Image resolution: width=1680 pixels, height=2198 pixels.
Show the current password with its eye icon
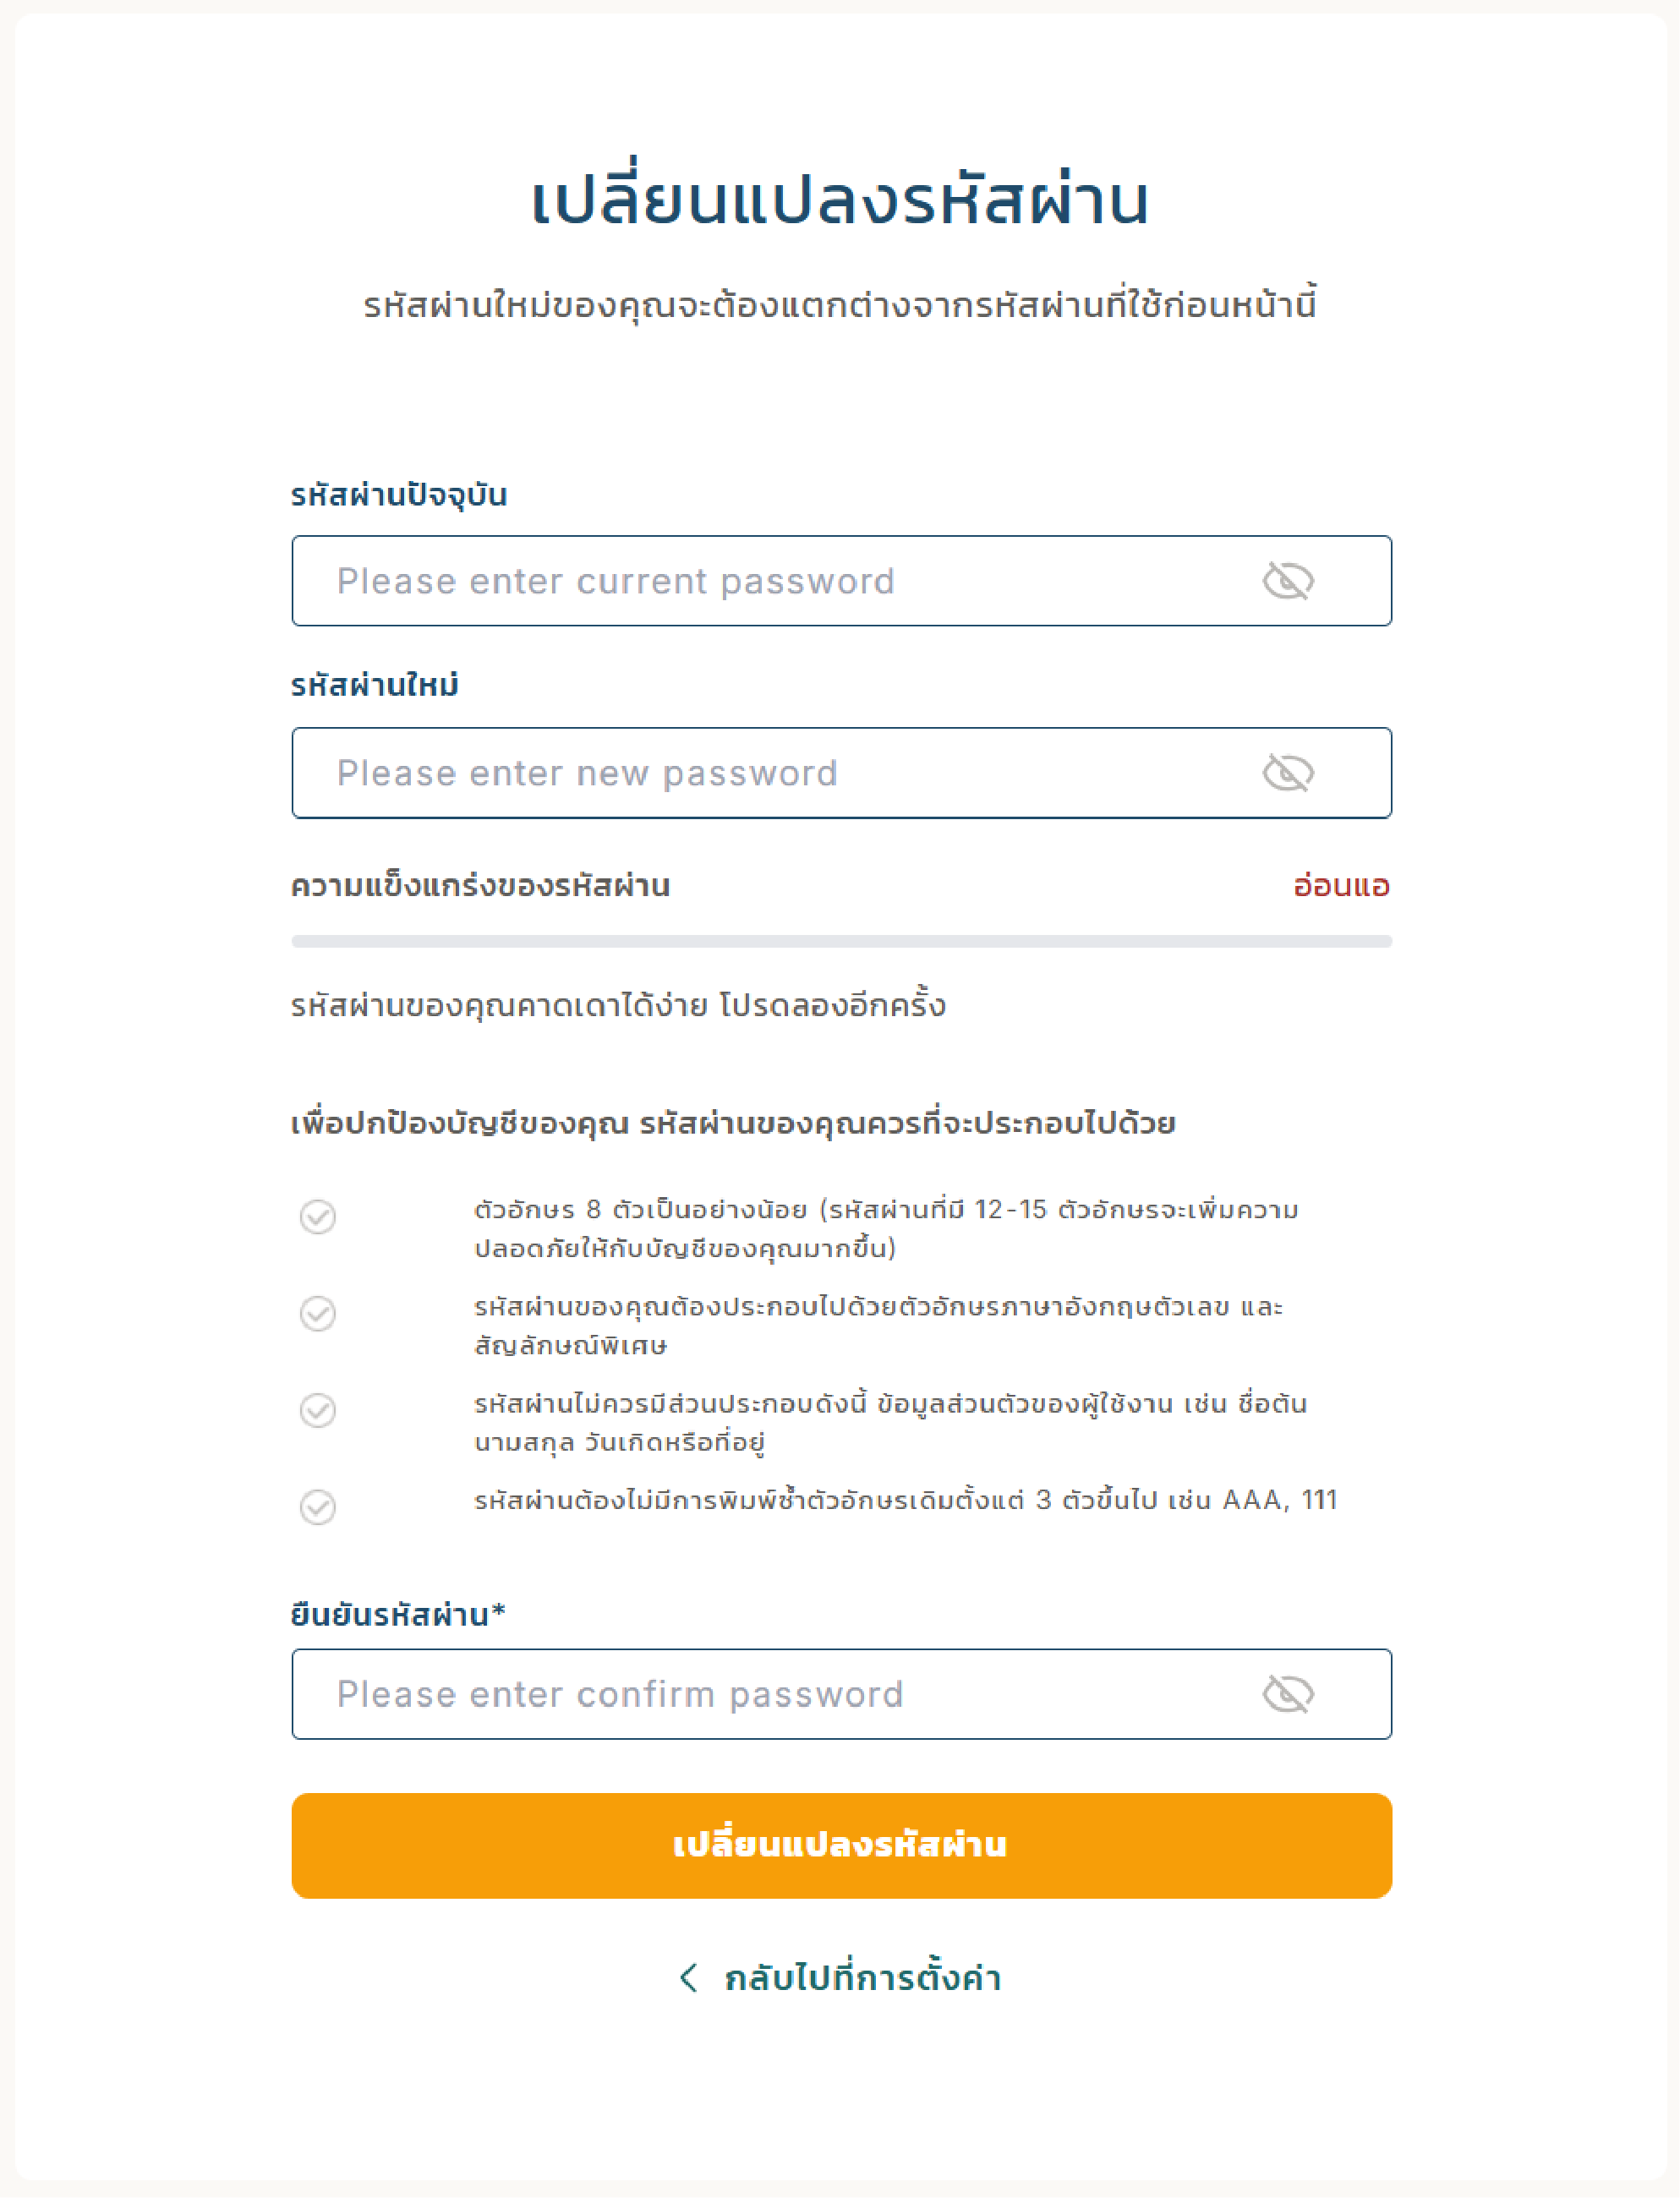[x=1288, y=581]
